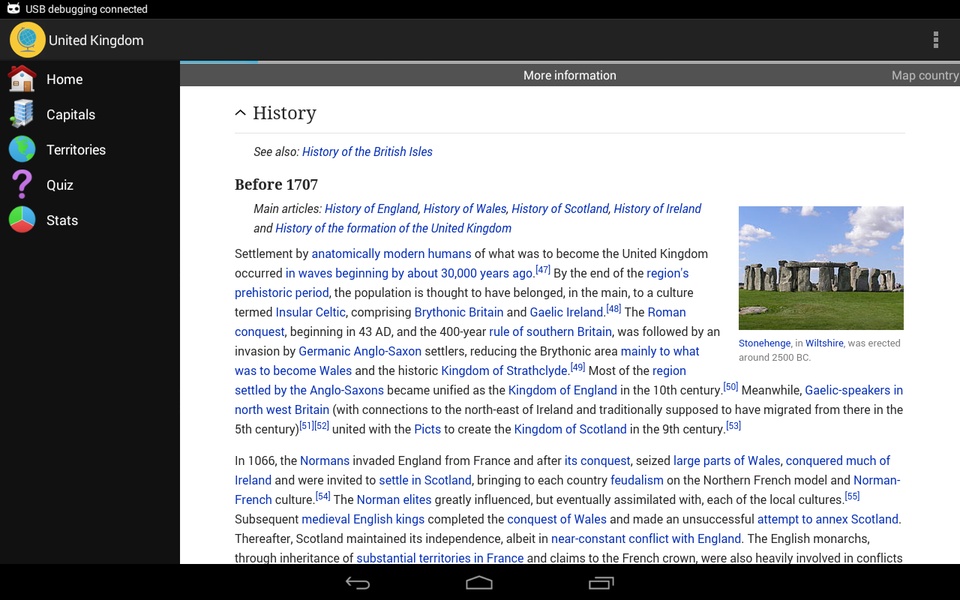The height and width of the screenshot is (600, 960).
Task: Follow the History of Wales link
Action: click(465, 209)
